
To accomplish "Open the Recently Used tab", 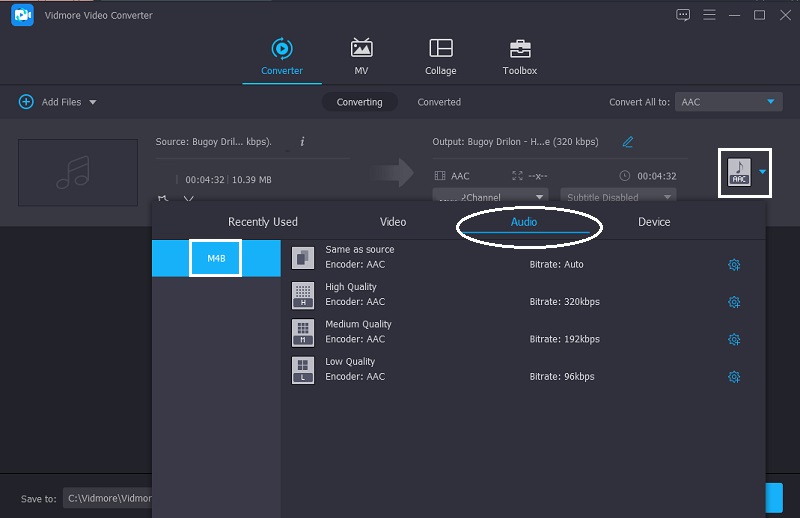I will click(263, 222).
